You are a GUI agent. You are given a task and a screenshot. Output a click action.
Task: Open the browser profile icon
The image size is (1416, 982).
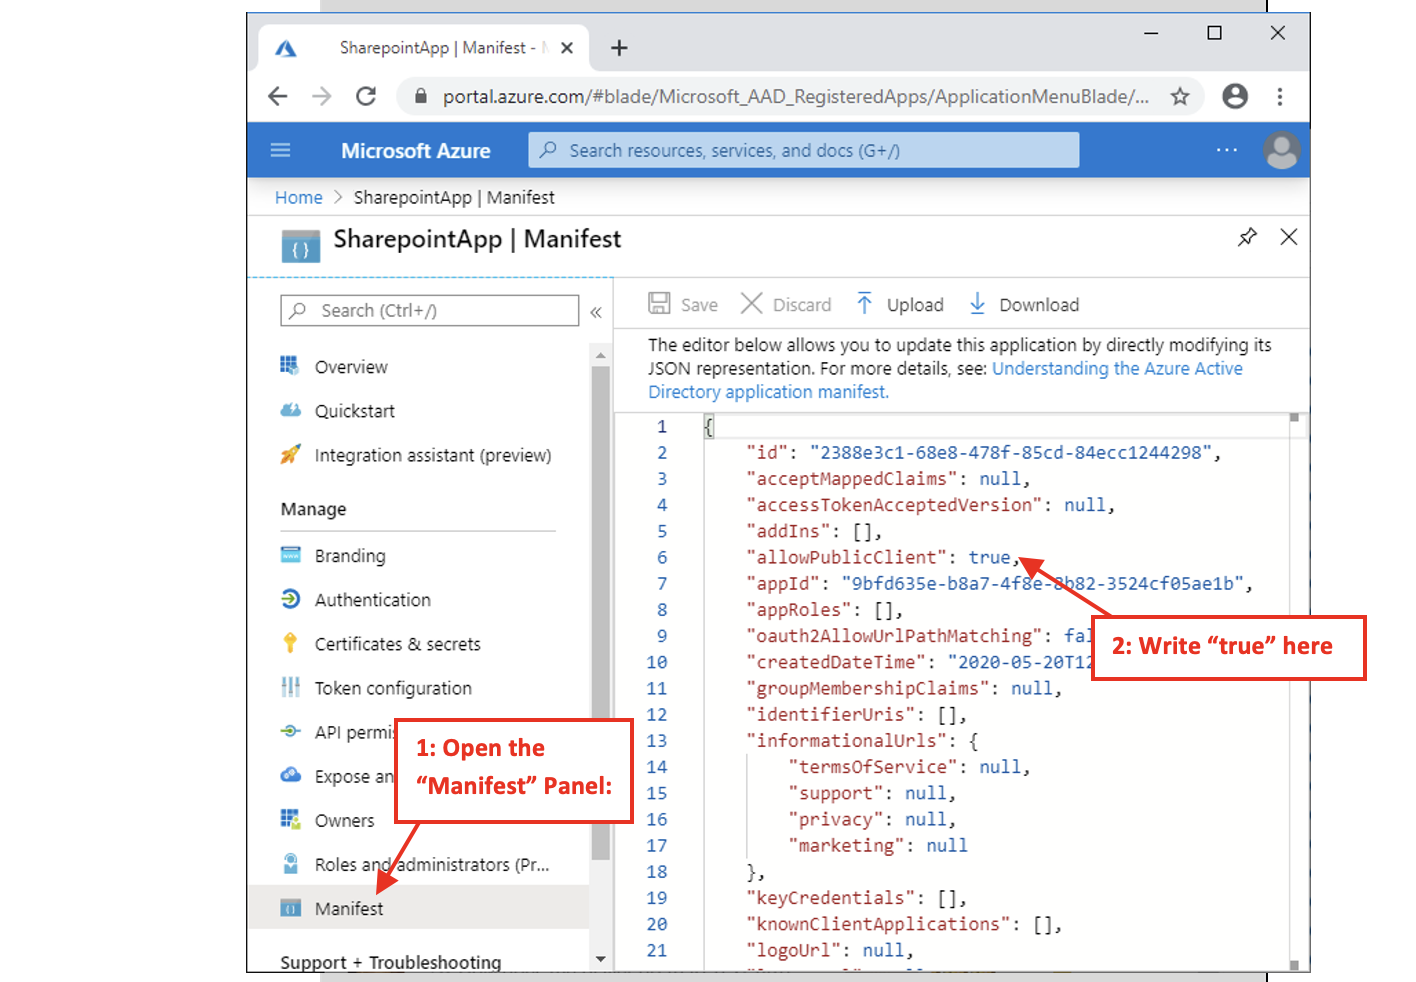(1235, 96)
